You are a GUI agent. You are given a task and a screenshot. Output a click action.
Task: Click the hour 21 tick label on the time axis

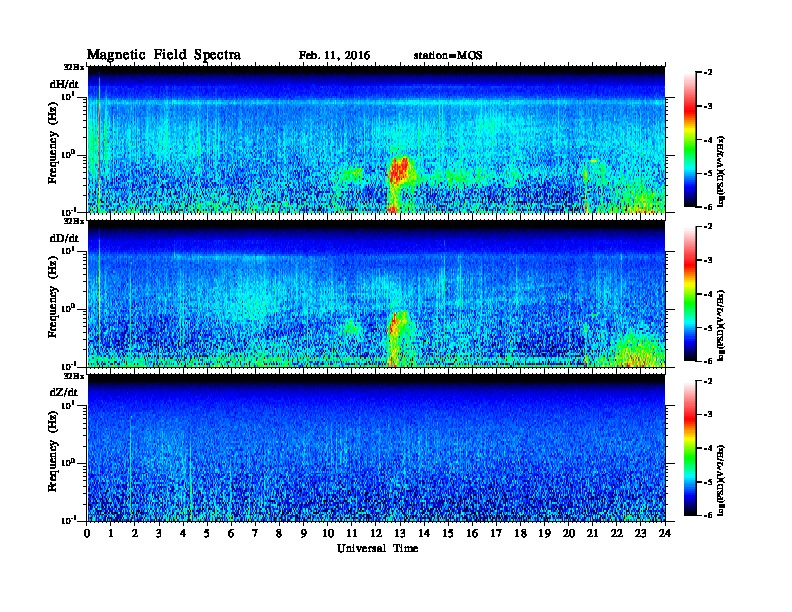pyautogui.click(x=592, y=534)
